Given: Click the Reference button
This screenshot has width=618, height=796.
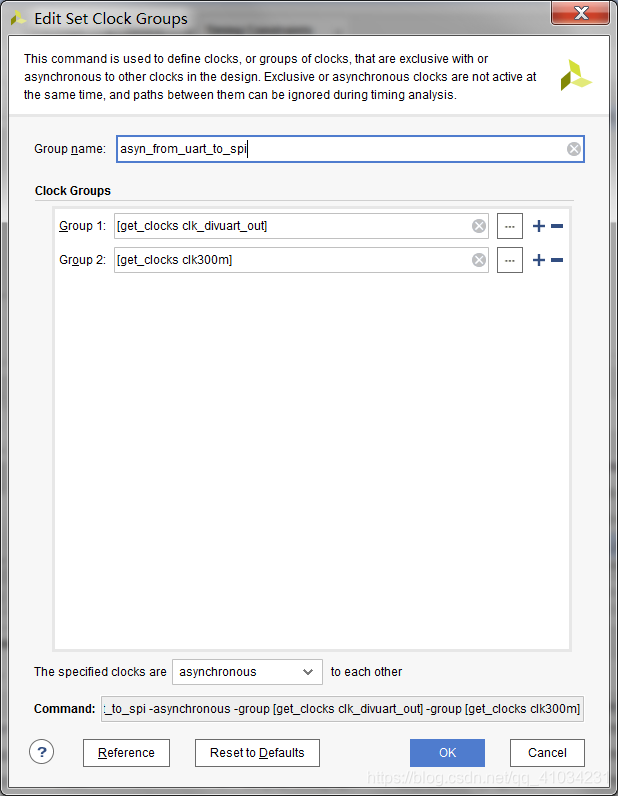Looking at the screenshot, I should click(126, 752).
